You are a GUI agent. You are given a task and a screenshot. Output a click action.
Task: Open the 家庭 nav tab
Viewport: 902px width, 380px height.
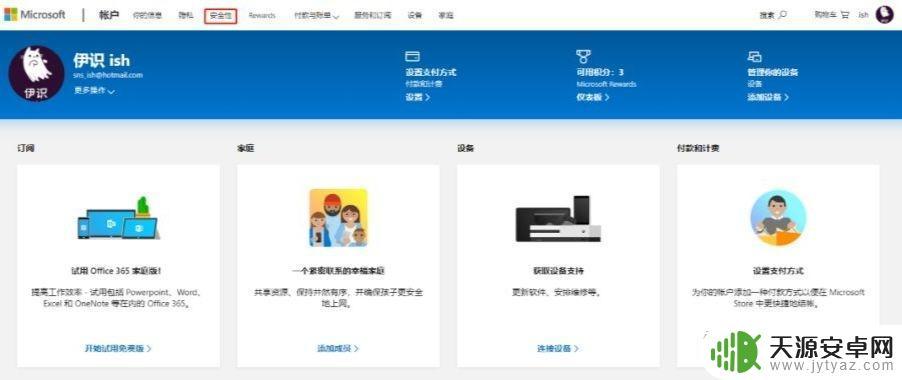pos(446,16)
